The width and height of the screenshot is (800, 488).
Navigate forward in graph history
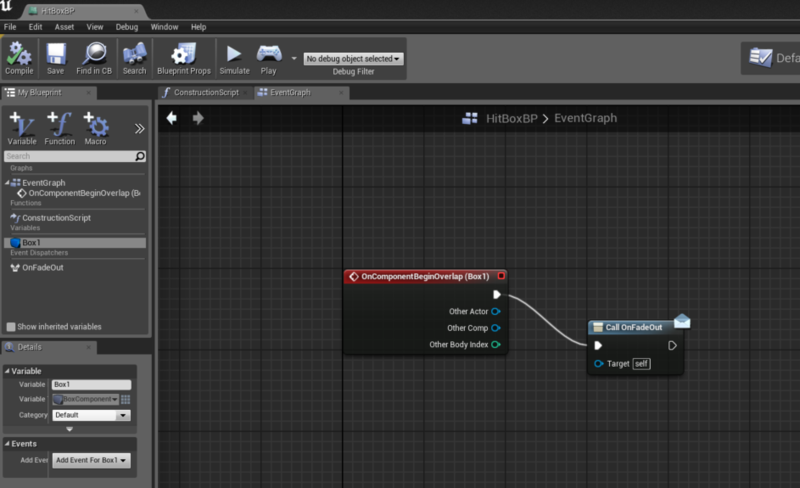coord(198,118)
